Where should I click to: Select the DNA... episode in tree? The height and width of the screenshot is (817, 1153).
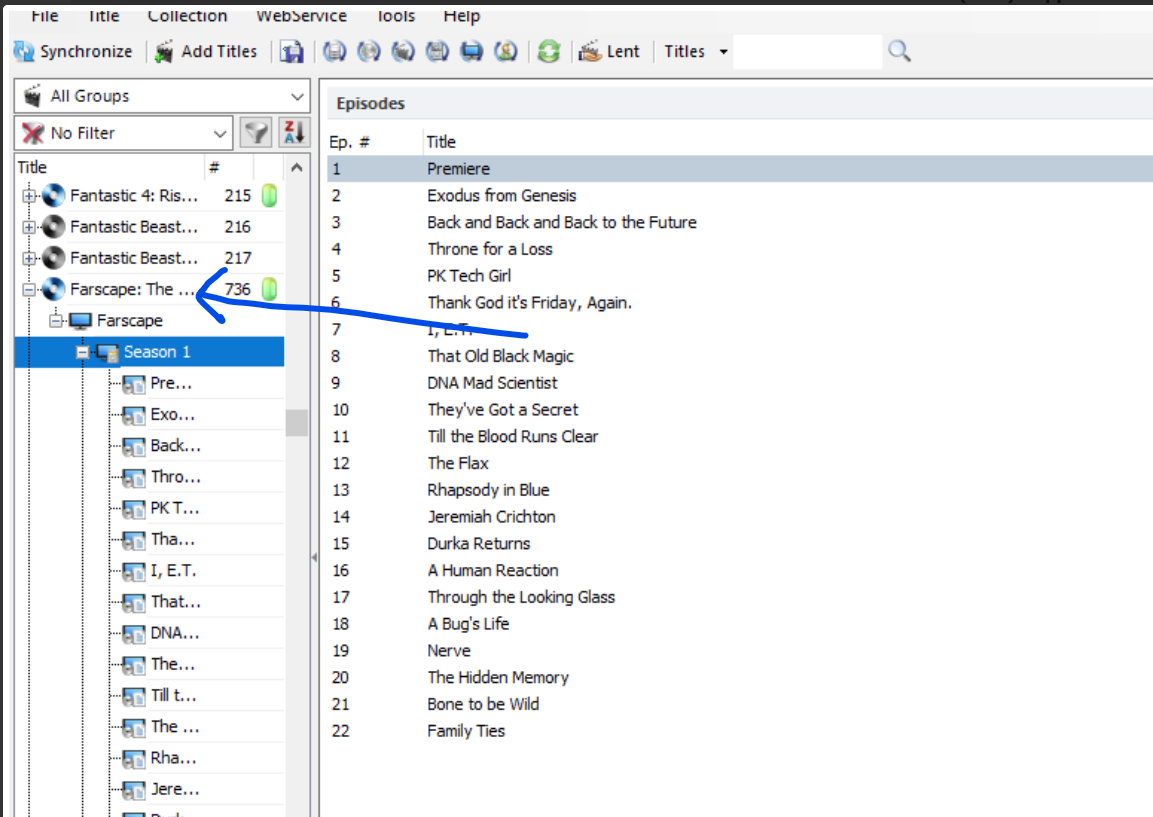[x=175, y=633]
